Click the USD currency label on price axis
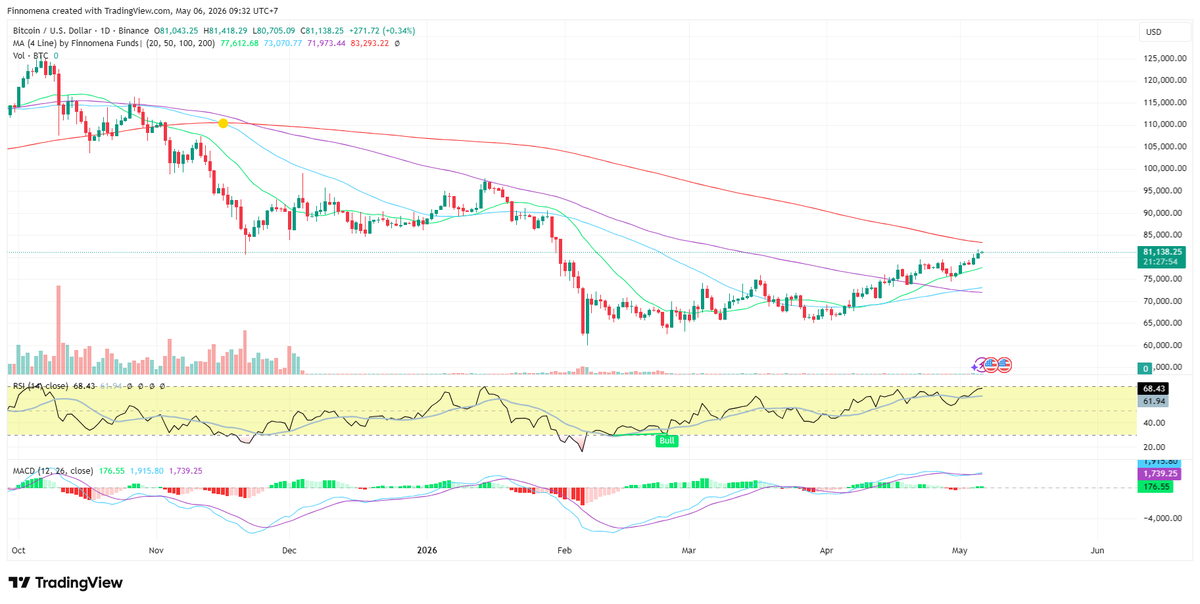Image resolution: width=1200 pixels, height=604 pixels. click(1153, 32)
